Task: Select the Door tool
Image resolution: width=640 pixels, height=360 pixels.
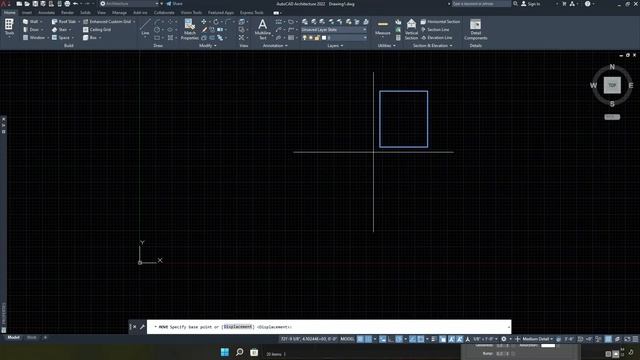Action: pyautogui.click(x=32, y=30)
